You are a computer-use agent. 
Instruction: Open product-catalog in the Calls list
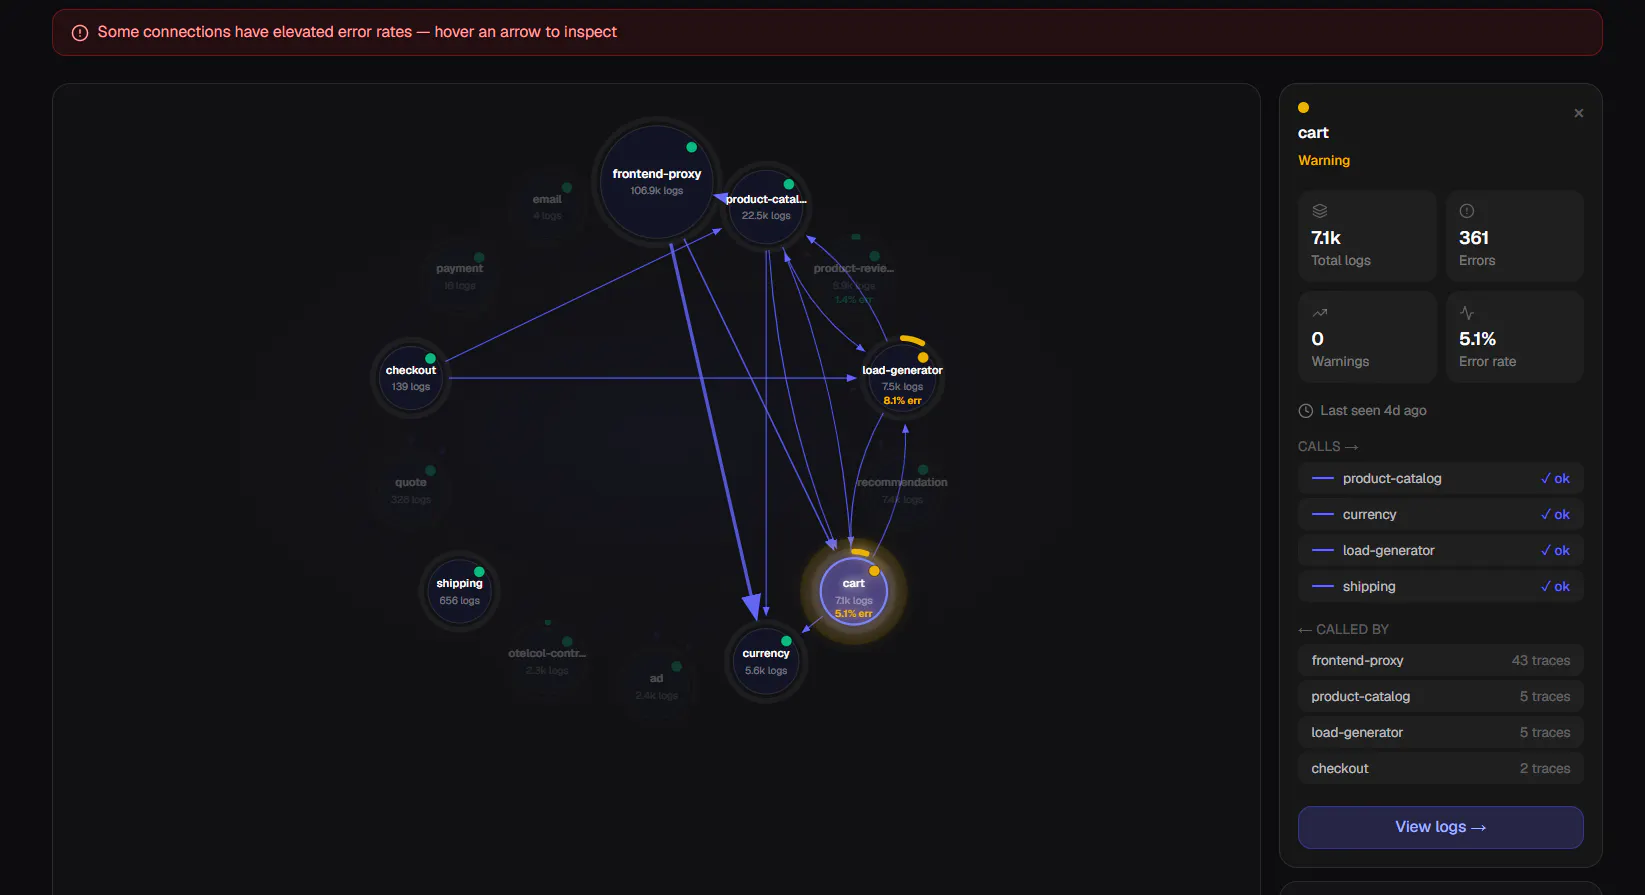coord(1440,478)
